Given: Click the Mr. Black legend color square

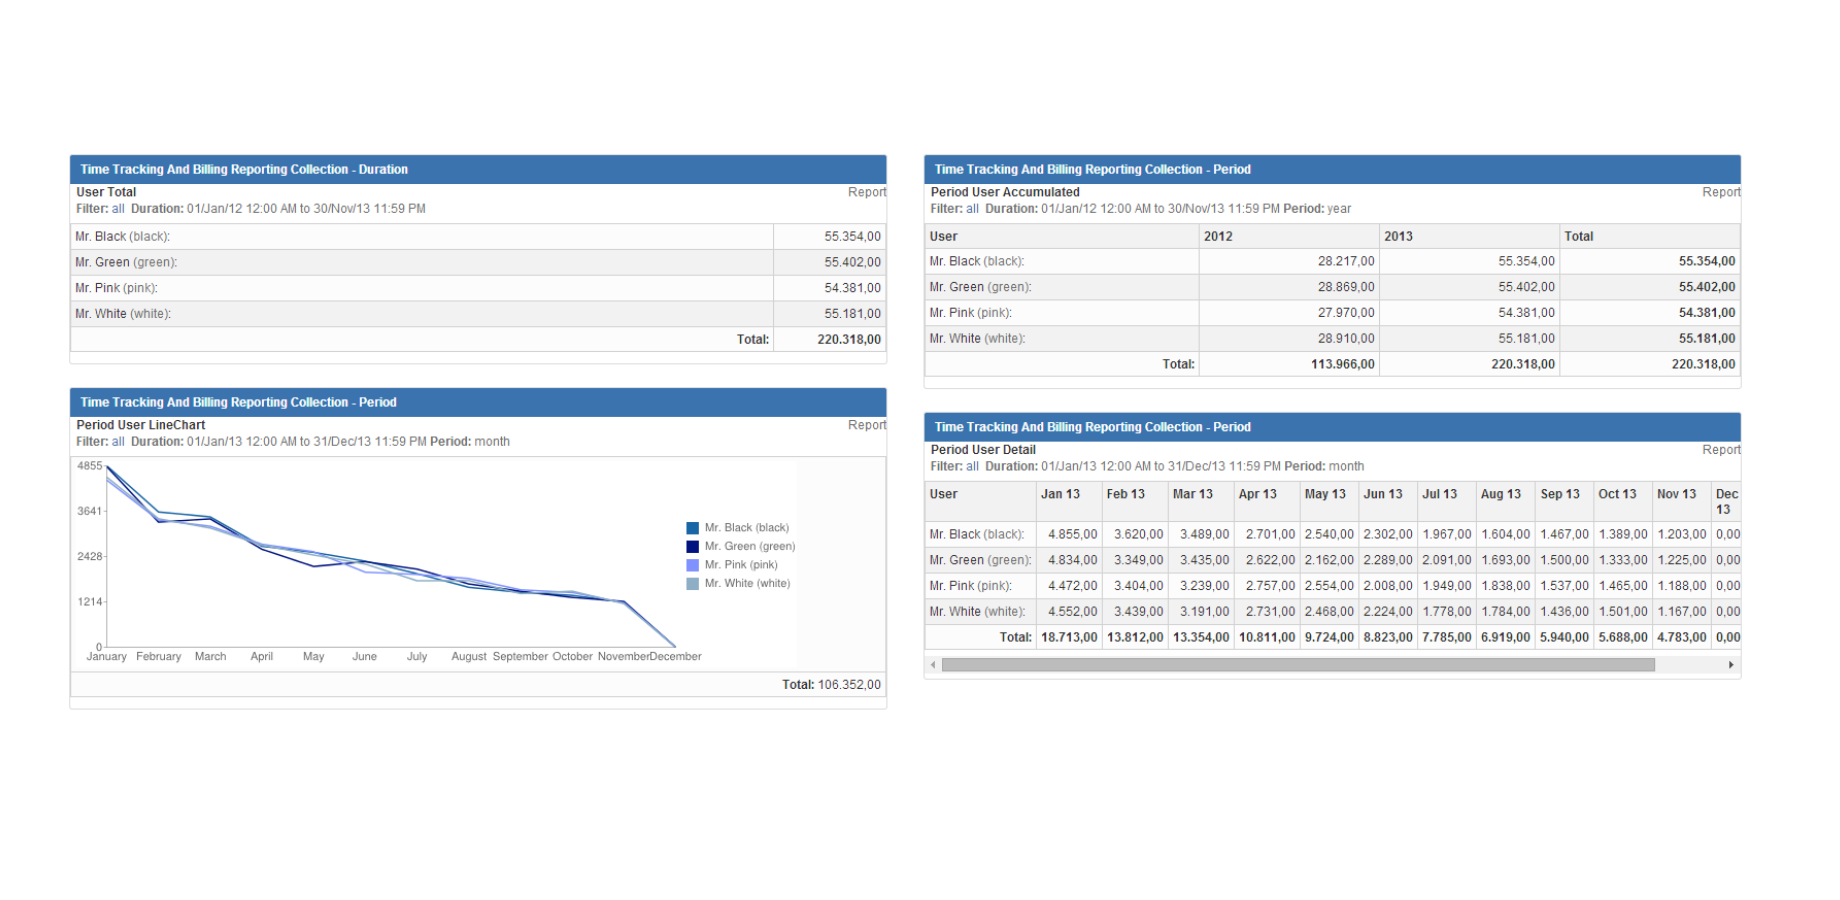Looking at the screenshot, I should click(x=692, y=528).
